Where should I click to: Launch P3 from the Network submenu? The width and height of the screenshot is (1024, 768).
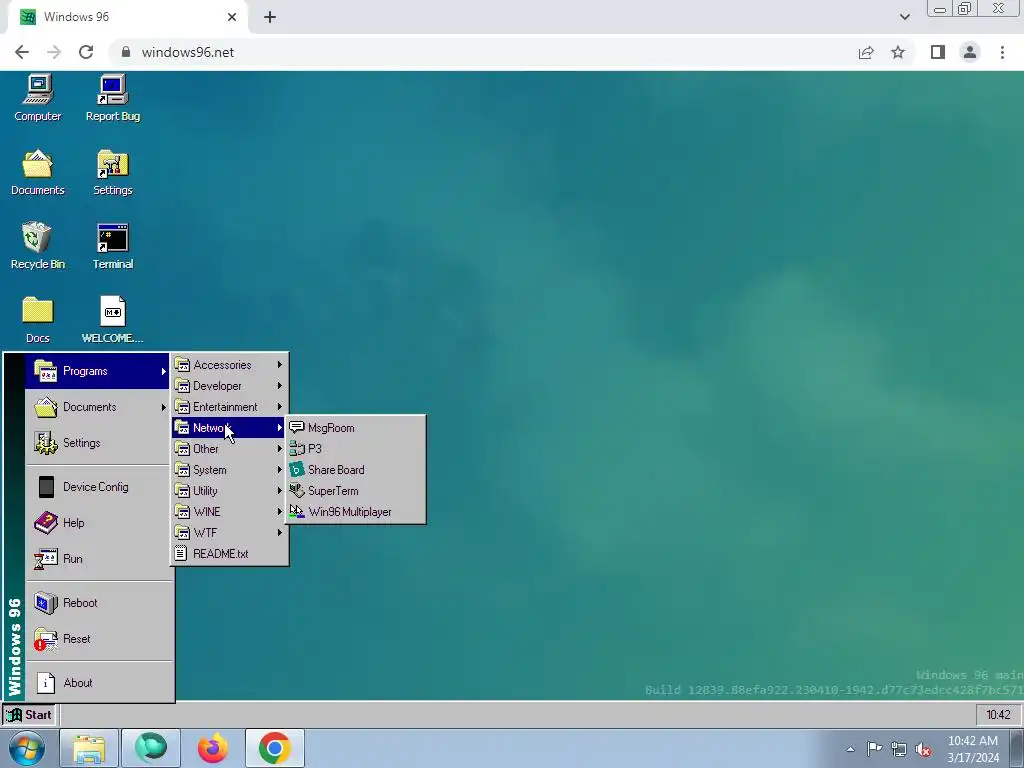(356, 449)
